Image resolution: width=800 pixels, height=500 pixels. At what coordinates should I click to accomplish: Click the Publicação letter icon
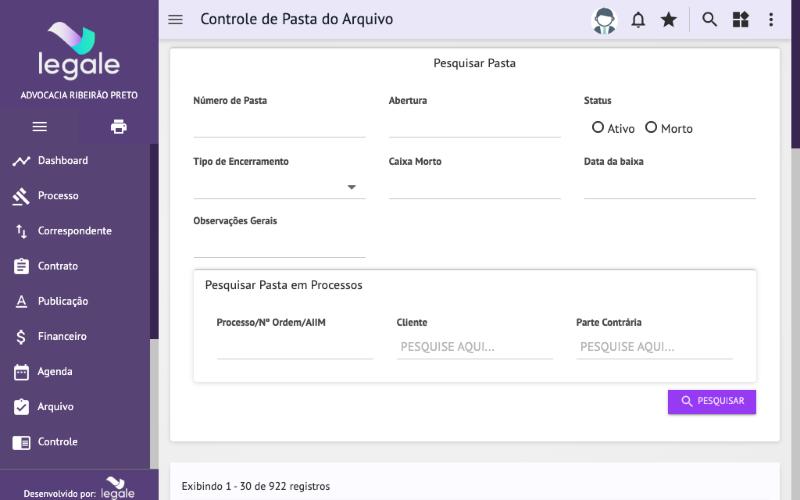tap(21, 302)
